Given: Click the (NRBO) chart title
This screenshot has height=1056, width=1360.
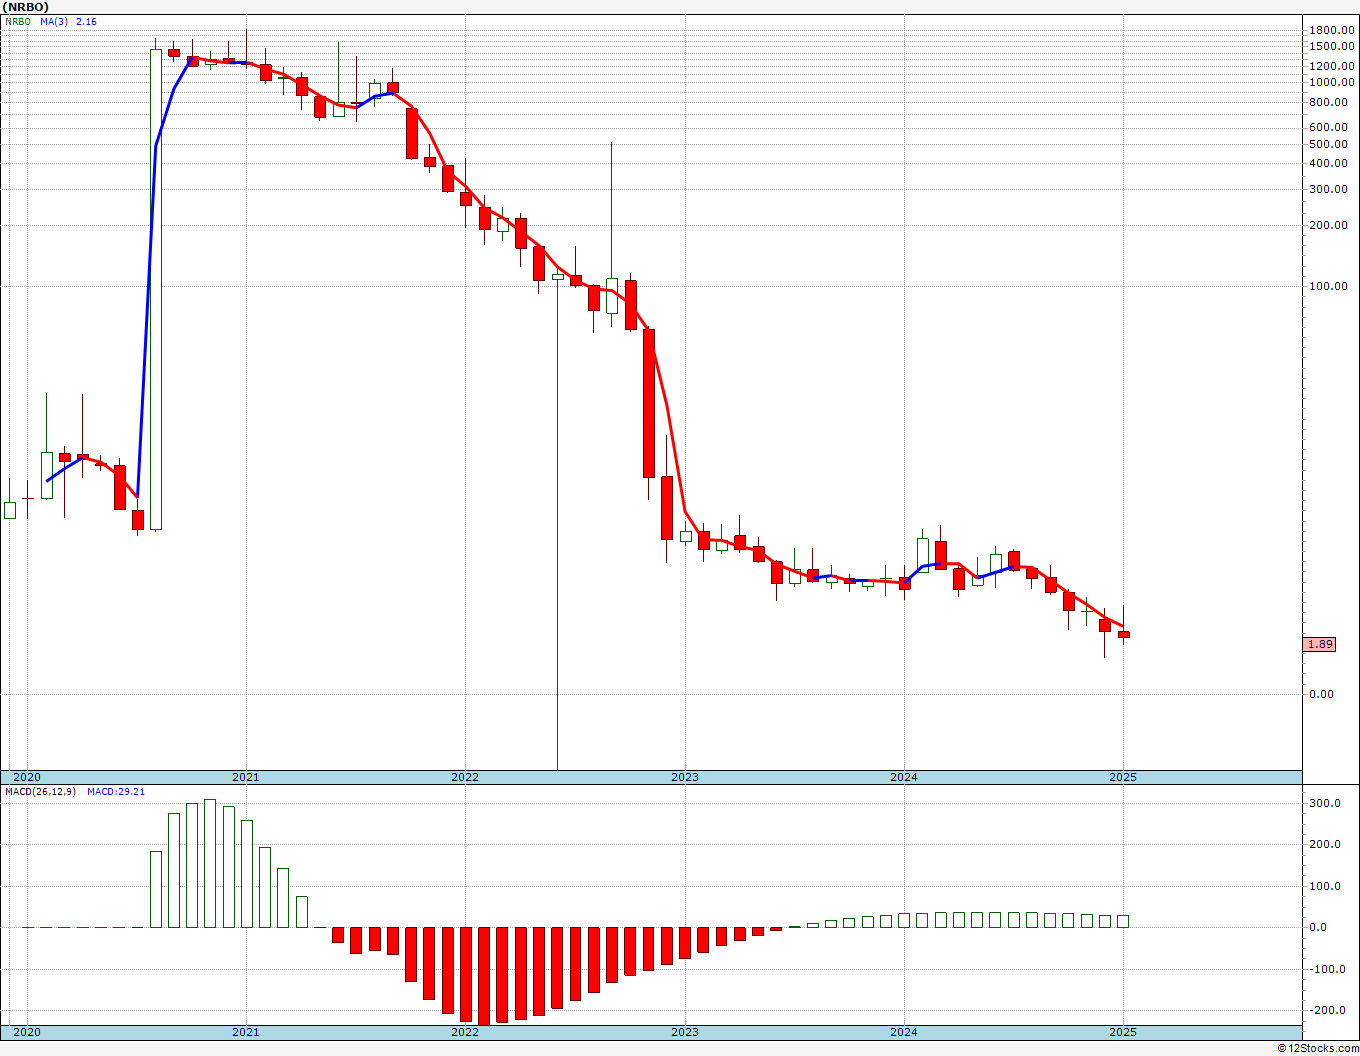Looking at the screenshot, I should tap(24, 7).
